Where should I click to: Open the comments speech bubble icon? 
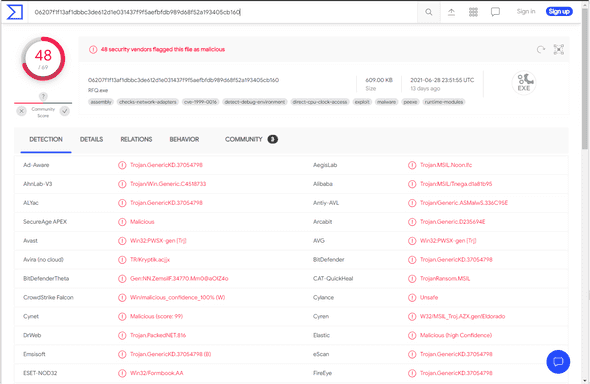(x=496, y=12)
